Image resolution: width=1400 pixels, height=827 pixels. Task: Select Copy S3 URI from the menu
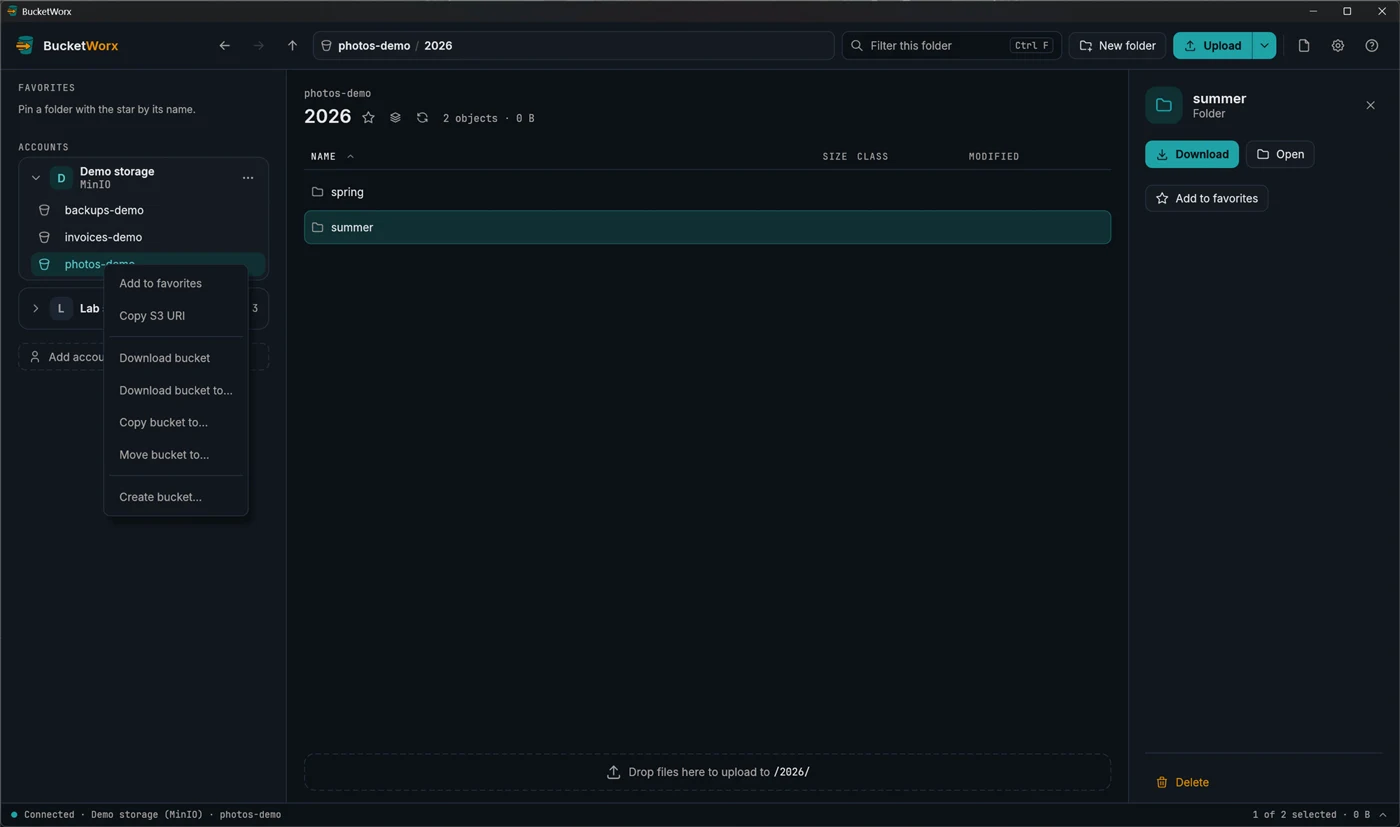tap(176, 316)
